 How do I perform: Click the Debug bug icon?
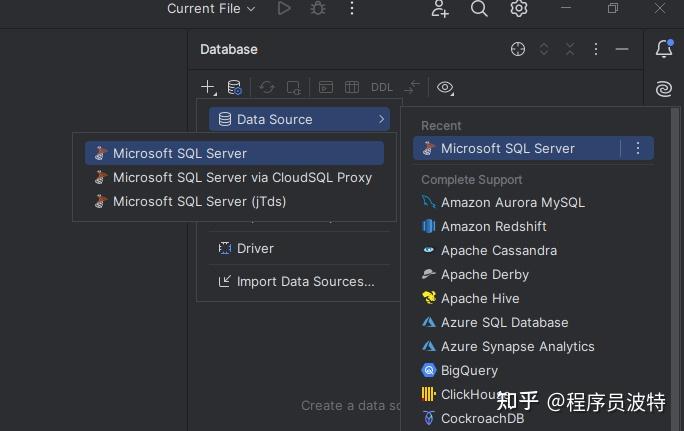pos(318,9)
